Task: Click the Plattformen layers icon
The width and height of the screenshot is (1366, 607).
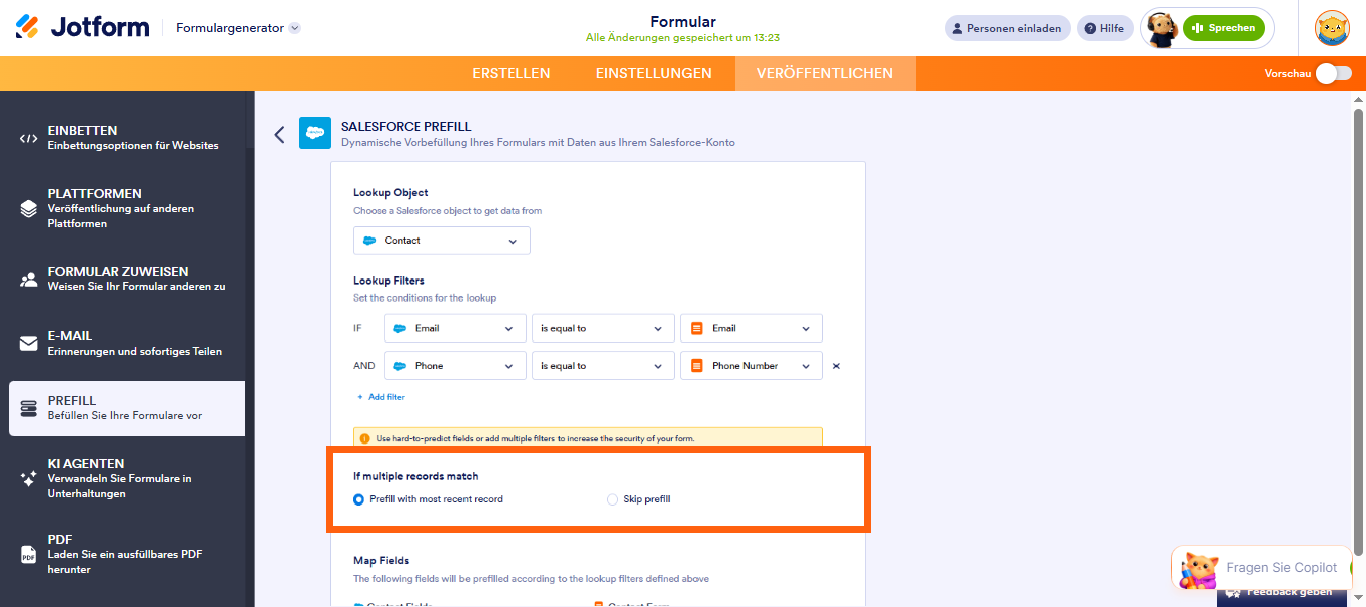Action: tap(28, 208)
